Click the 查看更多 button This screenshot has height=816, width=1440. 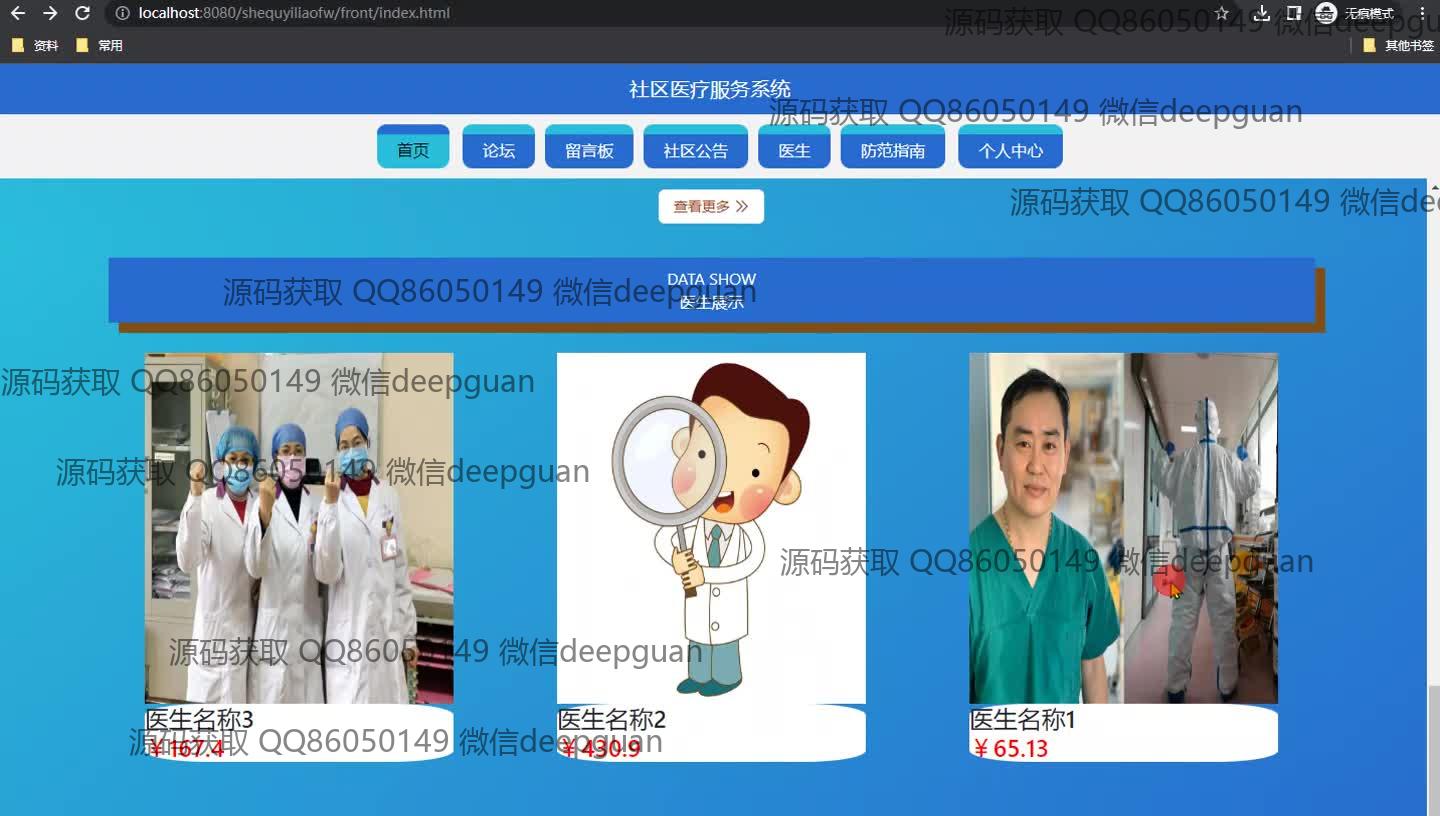(711, 207)
